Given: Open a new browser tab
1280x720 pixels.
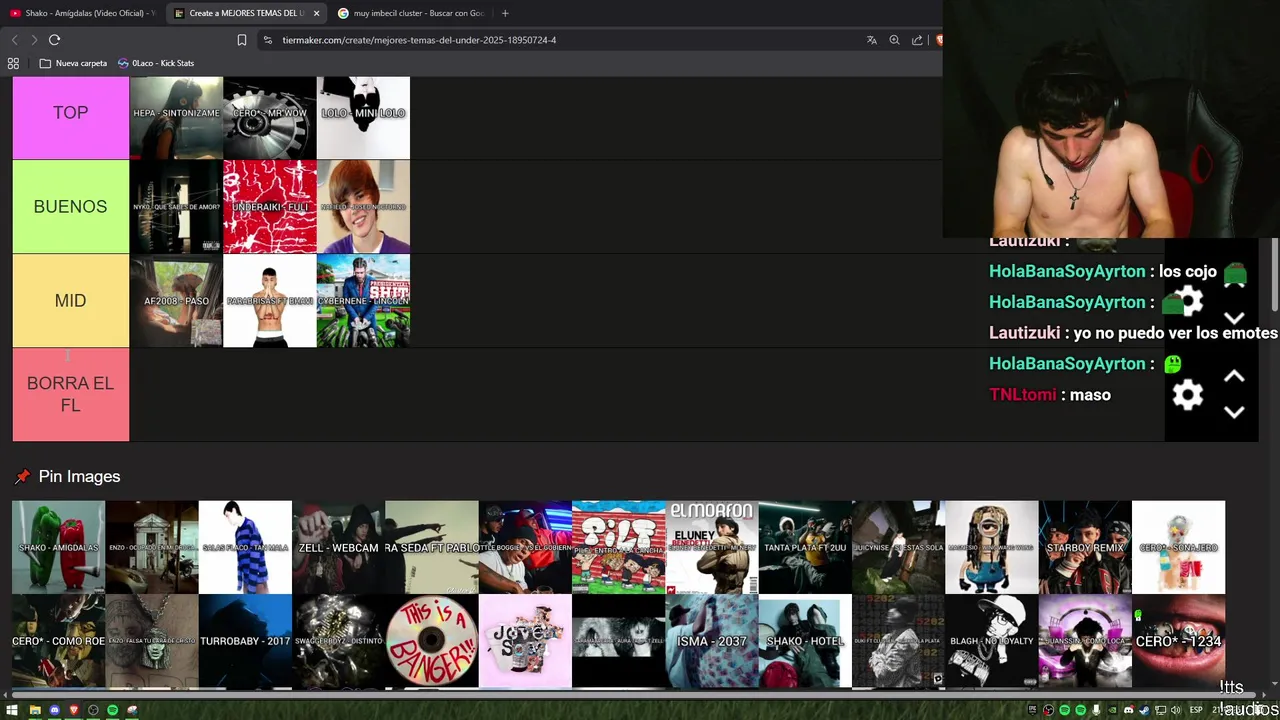Looking at the screenshot, I should 505,13.
